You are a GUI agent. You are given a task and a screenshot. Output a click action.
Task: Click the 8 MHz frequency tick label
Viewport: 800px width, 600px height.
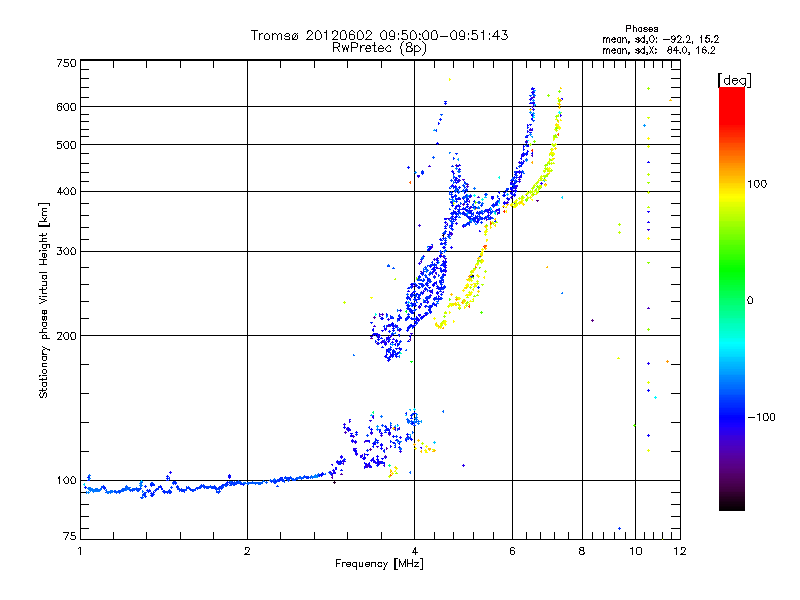(582, 551)
